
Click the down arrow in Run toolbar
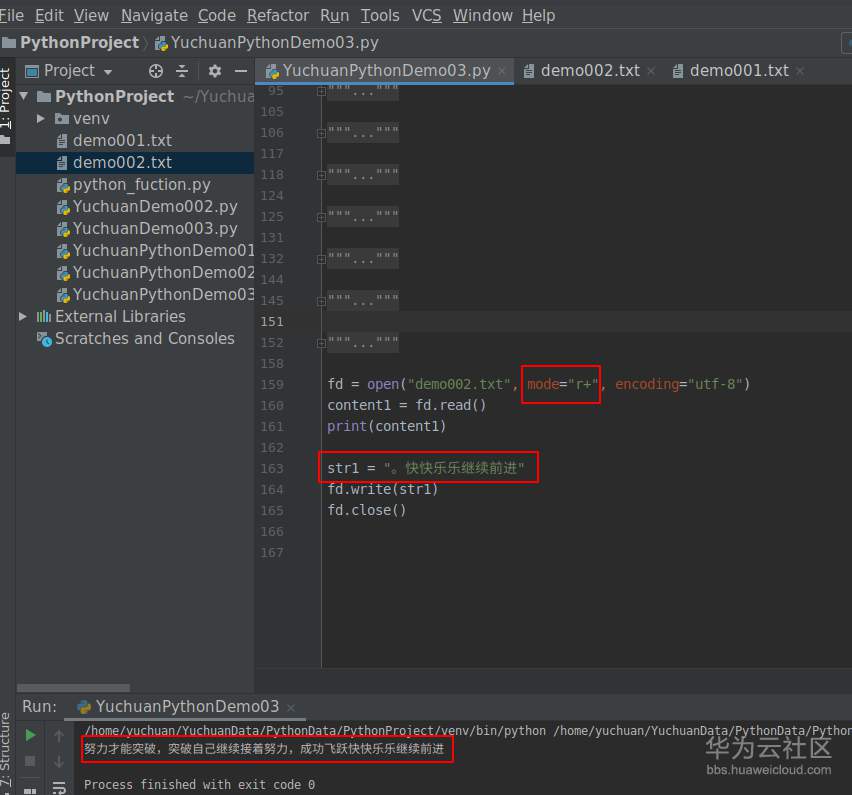(x=59, y=761)
